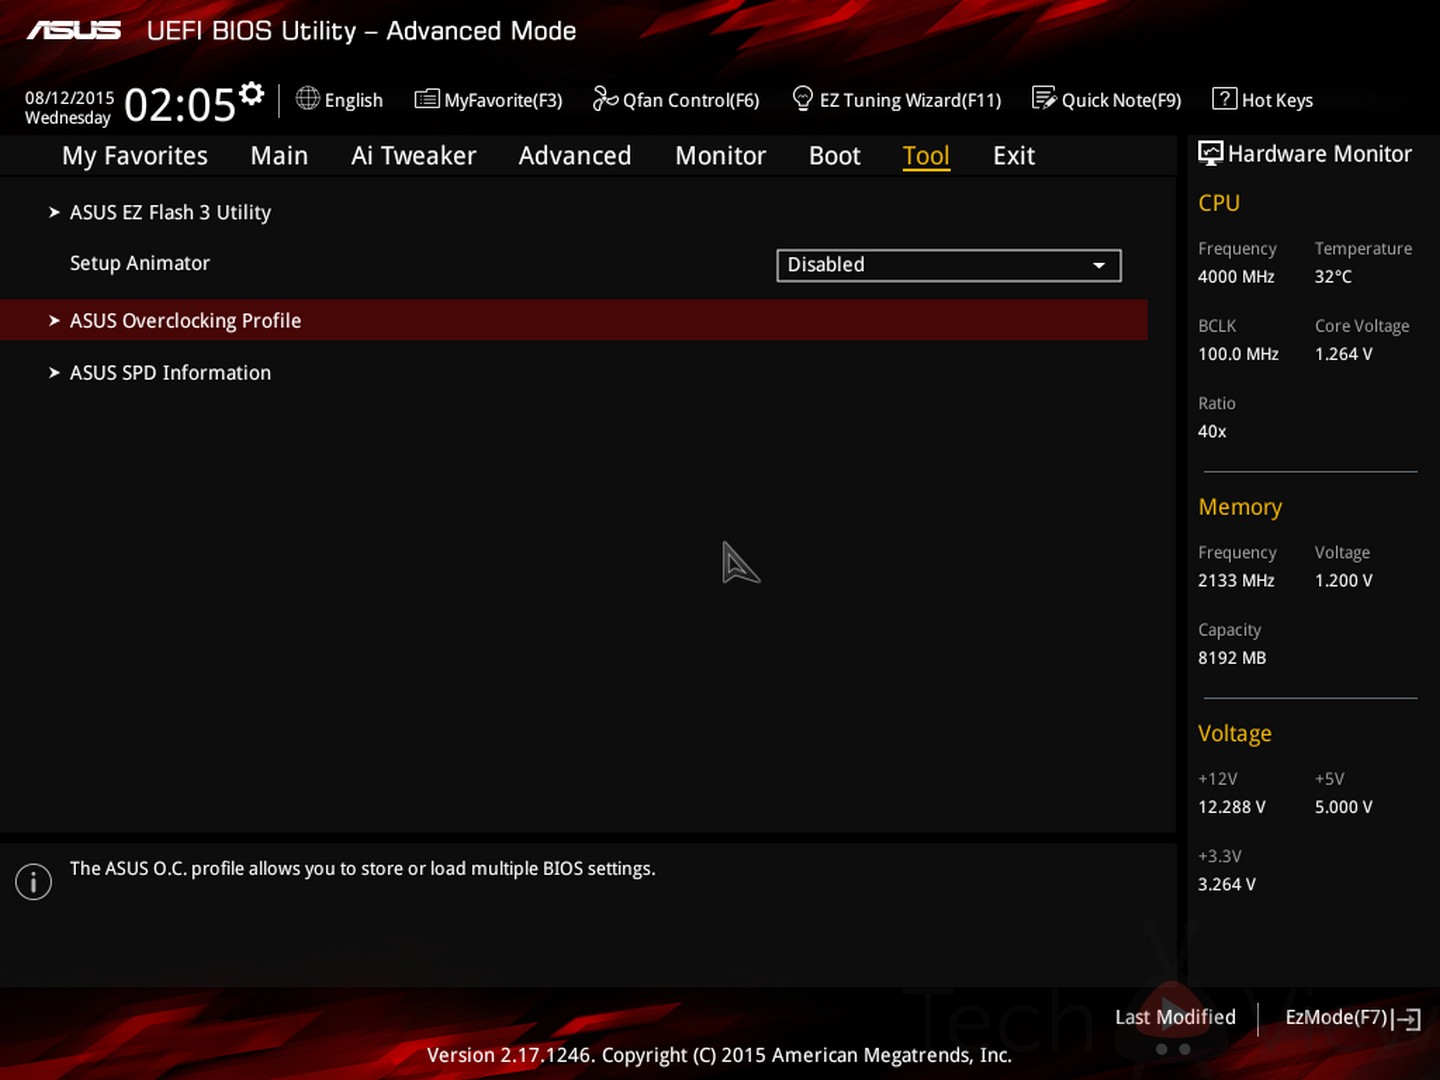The width and height of the screenshot is (1440, 1080).
Task: Click Memory frequency value 2133 MHz
Action: 1236,581
